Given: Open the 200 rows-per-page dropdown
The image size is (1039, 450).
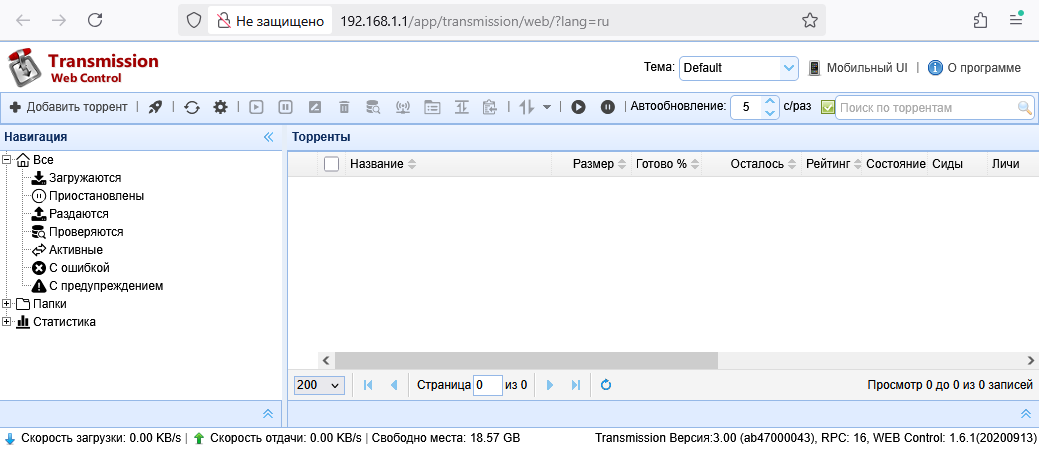Looking at the screenshot, I should [319, 385].
